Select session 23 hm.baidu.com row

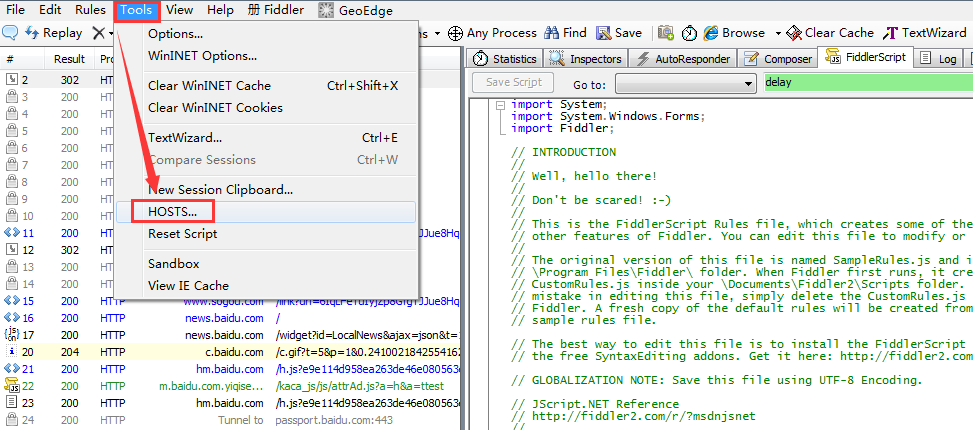(x=230, y=403)
